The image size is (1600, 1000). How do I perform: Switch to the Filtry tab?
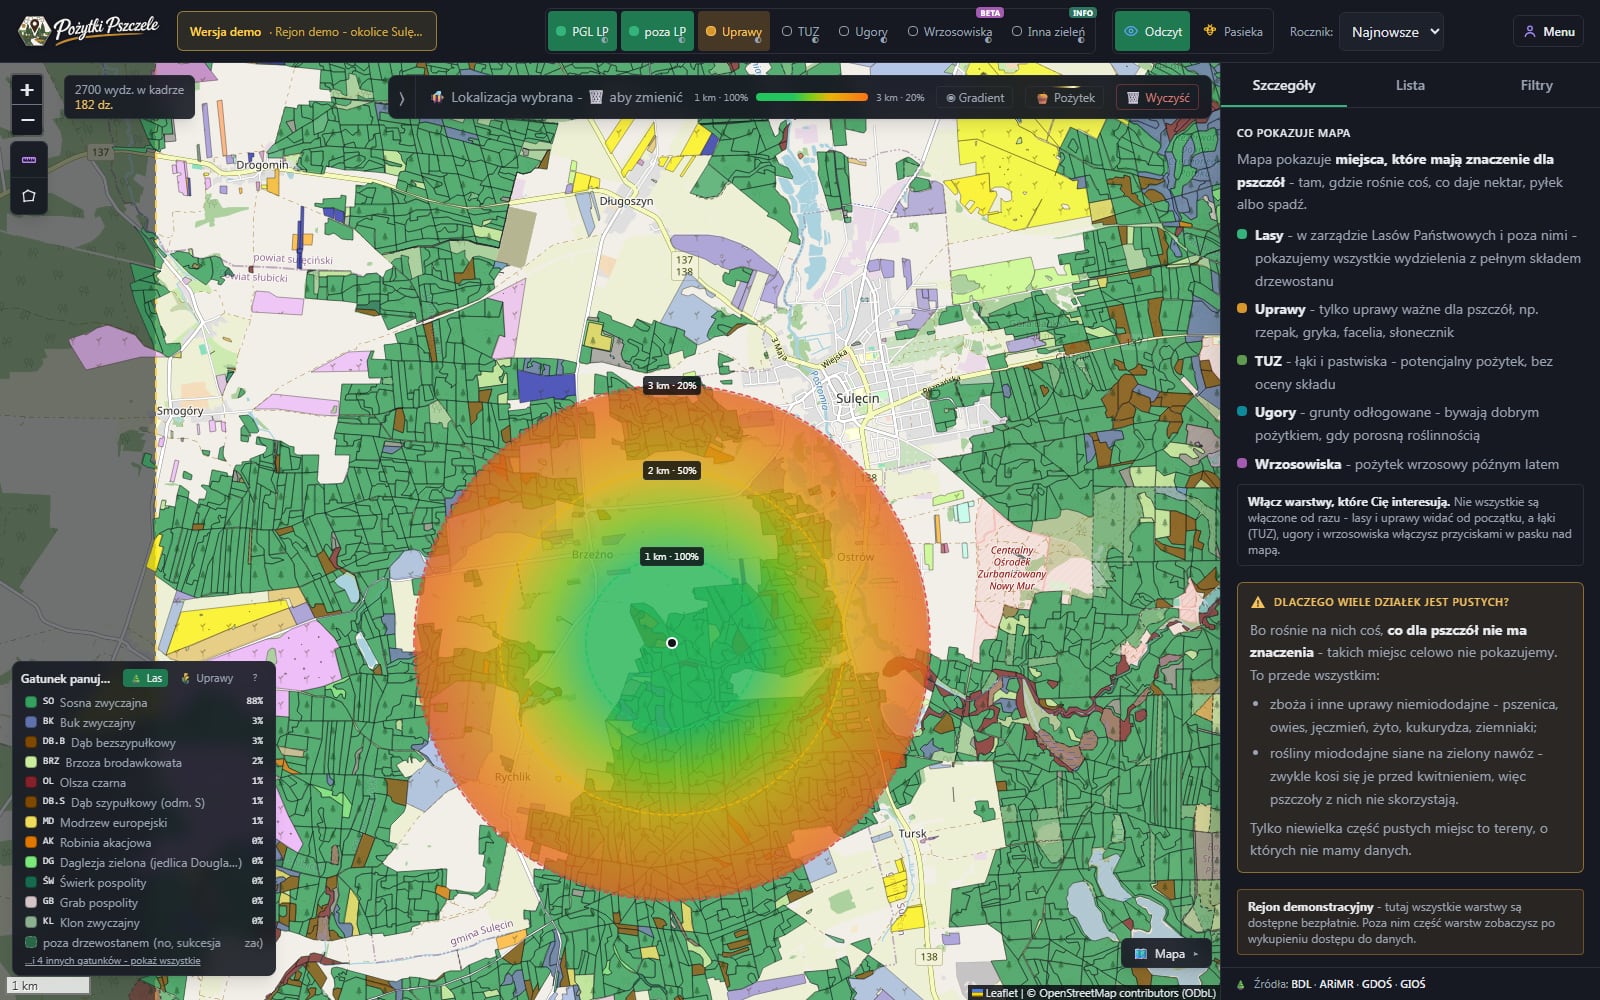click(1536, 85)
